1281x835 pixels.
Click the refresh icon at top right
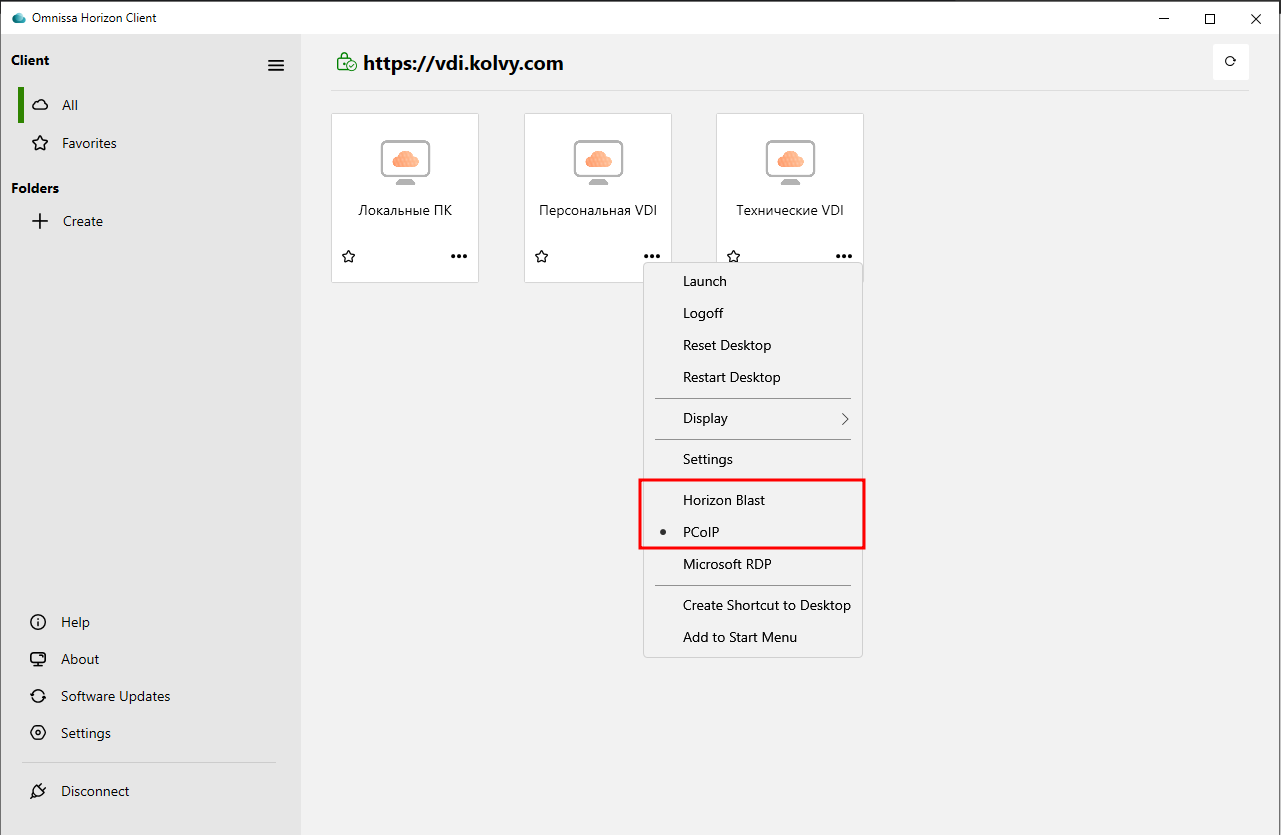(1230, 62)
